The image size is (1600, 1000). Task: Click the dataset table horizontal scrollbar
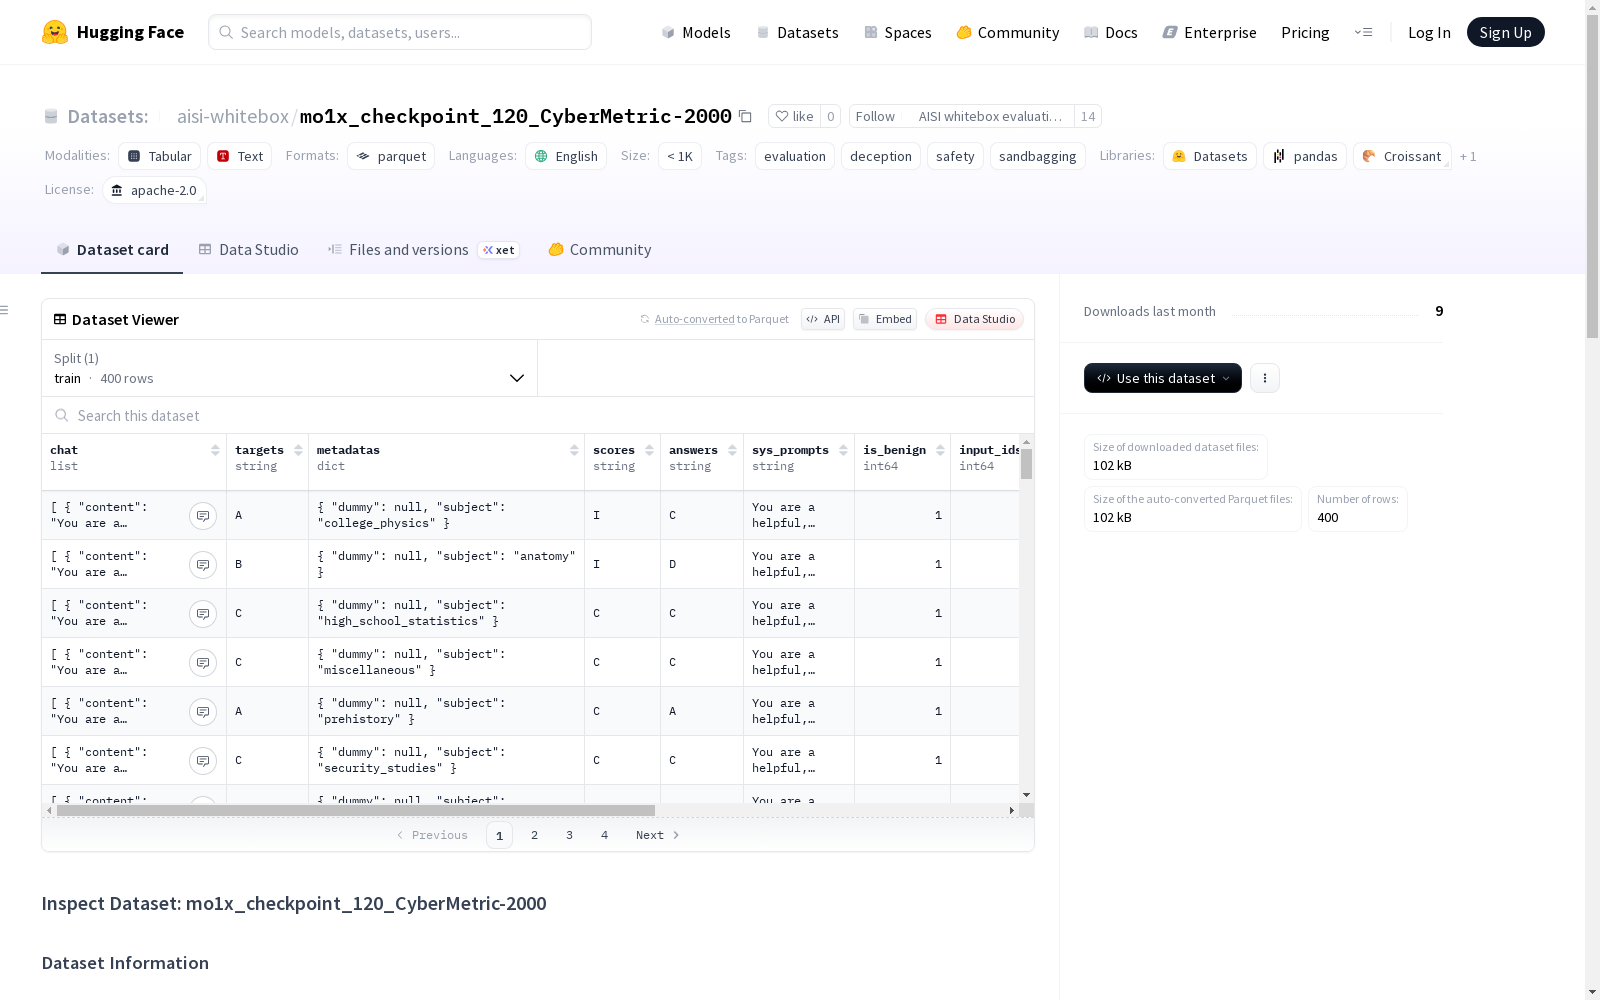point(356,810)
